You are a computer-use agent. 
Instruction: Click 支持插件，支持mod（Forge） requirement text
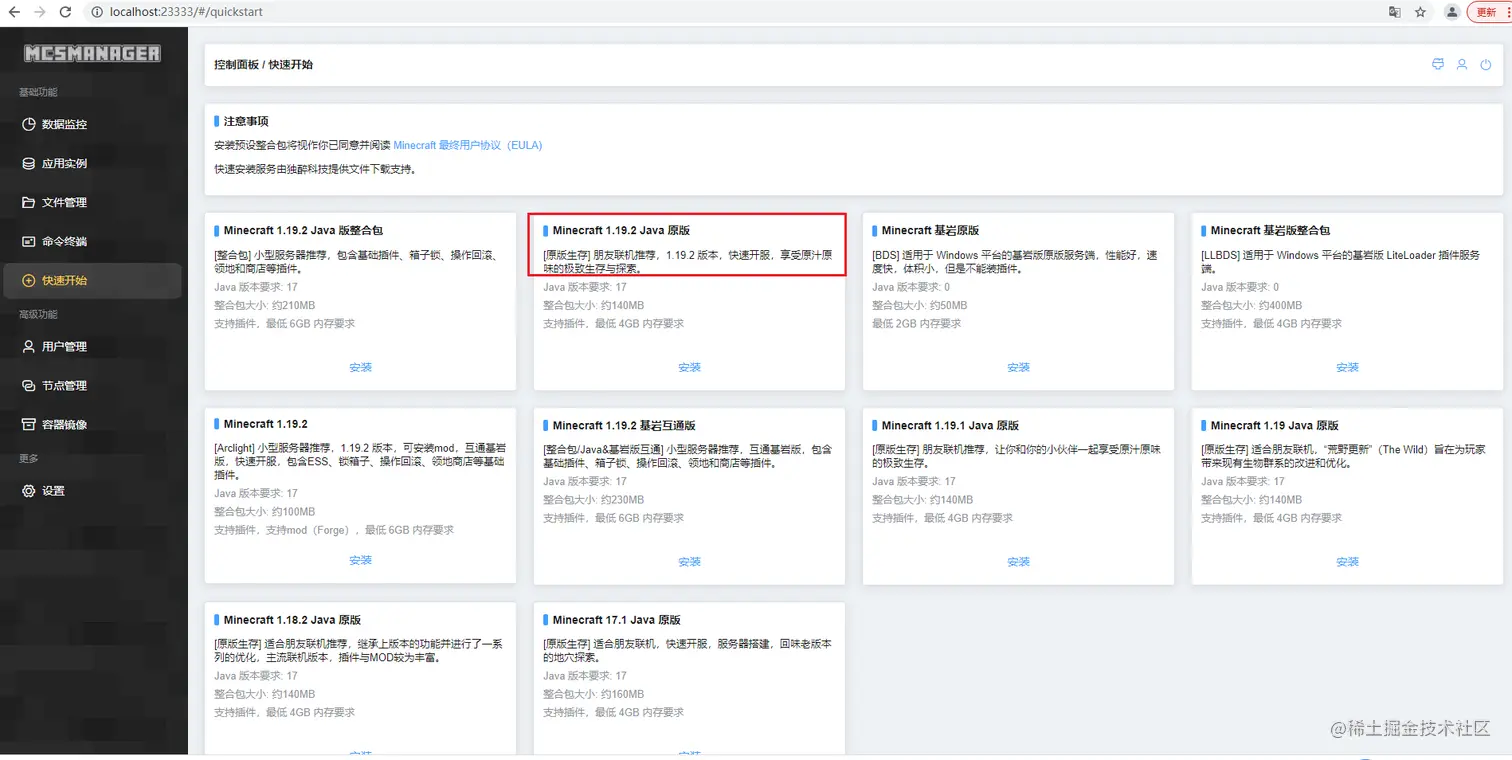(x=334, y=530)
